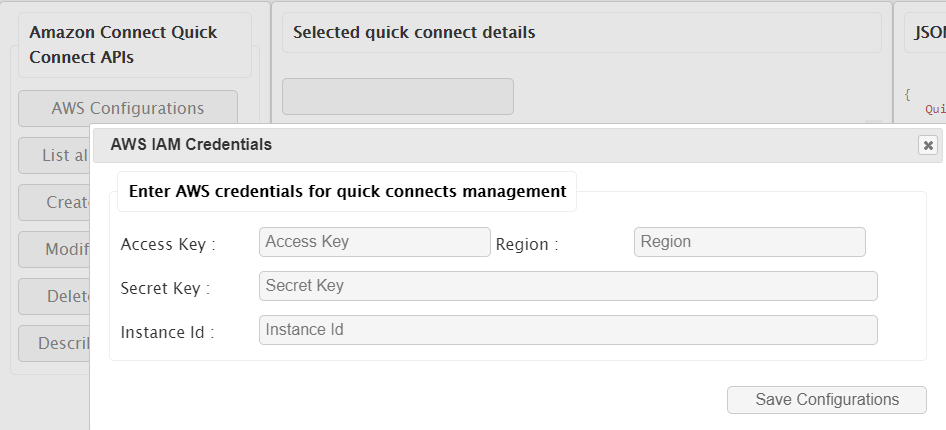
Task: Save the AWS configurations
Action: click(827, 399)
